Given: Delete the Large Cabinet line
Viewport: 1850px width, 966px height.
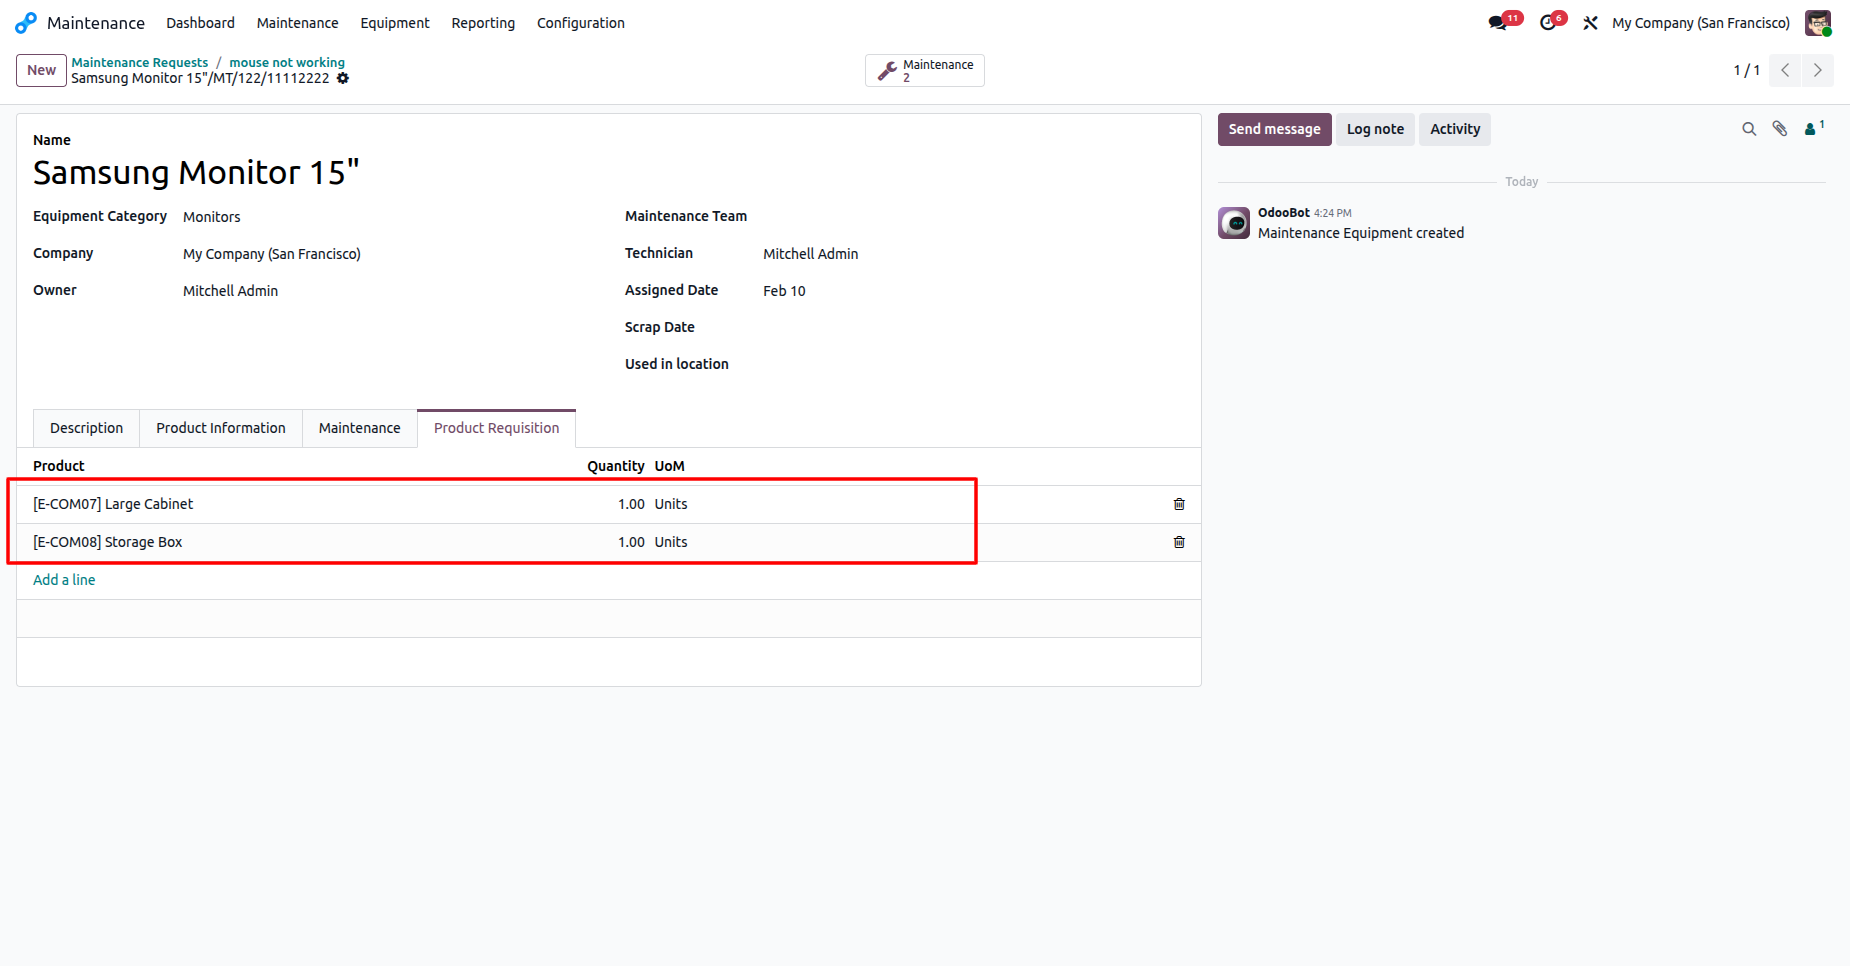Looking at the screenshot, I should tap(1179, 504).
